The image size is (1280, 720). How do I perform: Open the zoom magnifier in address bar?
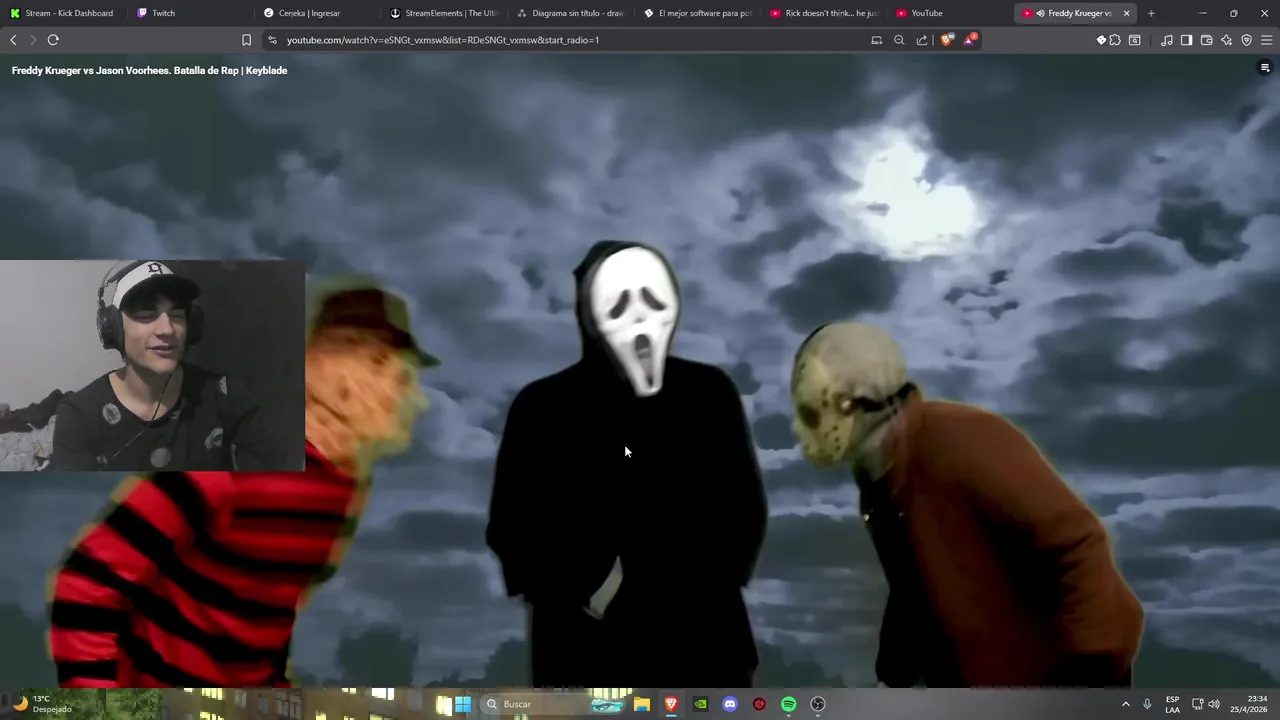[x=899, y=40]
